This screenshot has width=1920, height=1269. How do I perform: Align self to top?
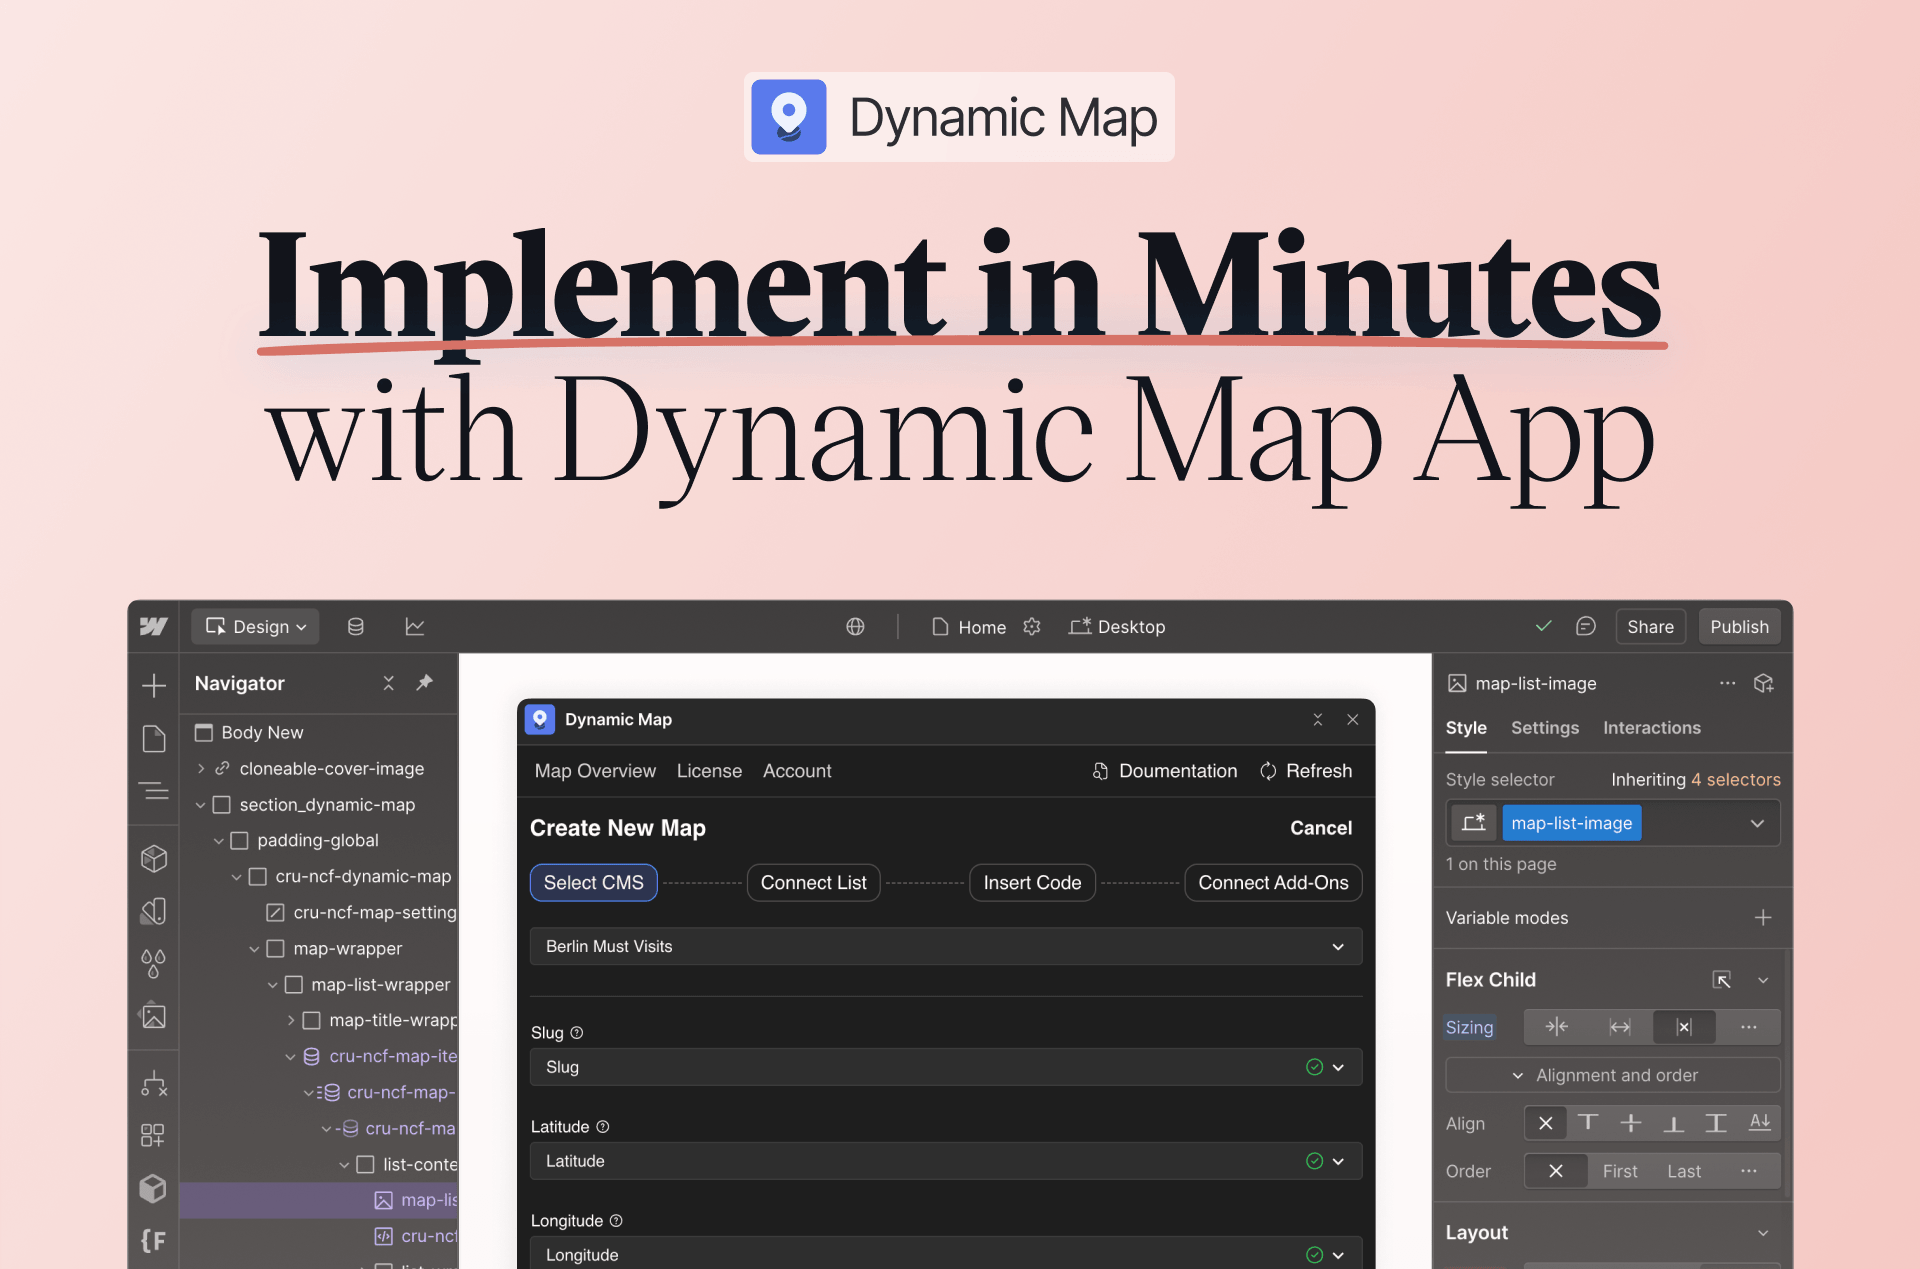[1588, 1123]
